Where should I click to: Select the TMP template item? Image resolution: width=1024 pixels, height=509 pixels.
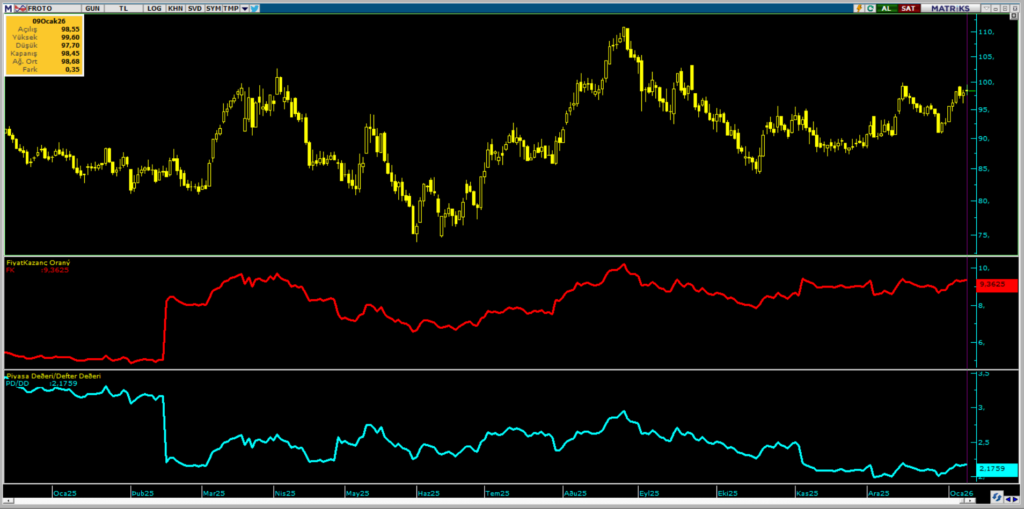click(231, 7)
